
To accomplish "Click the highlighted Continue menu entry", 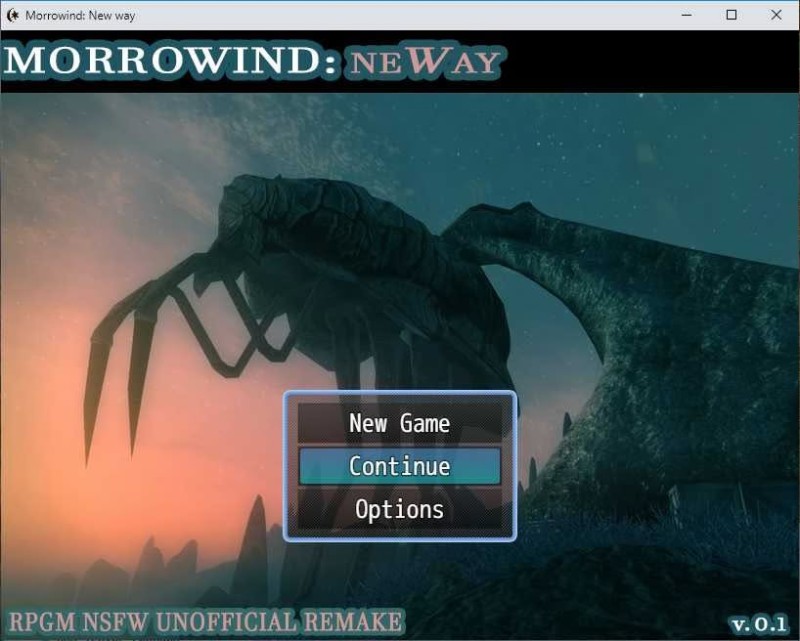I will [399, 465].
